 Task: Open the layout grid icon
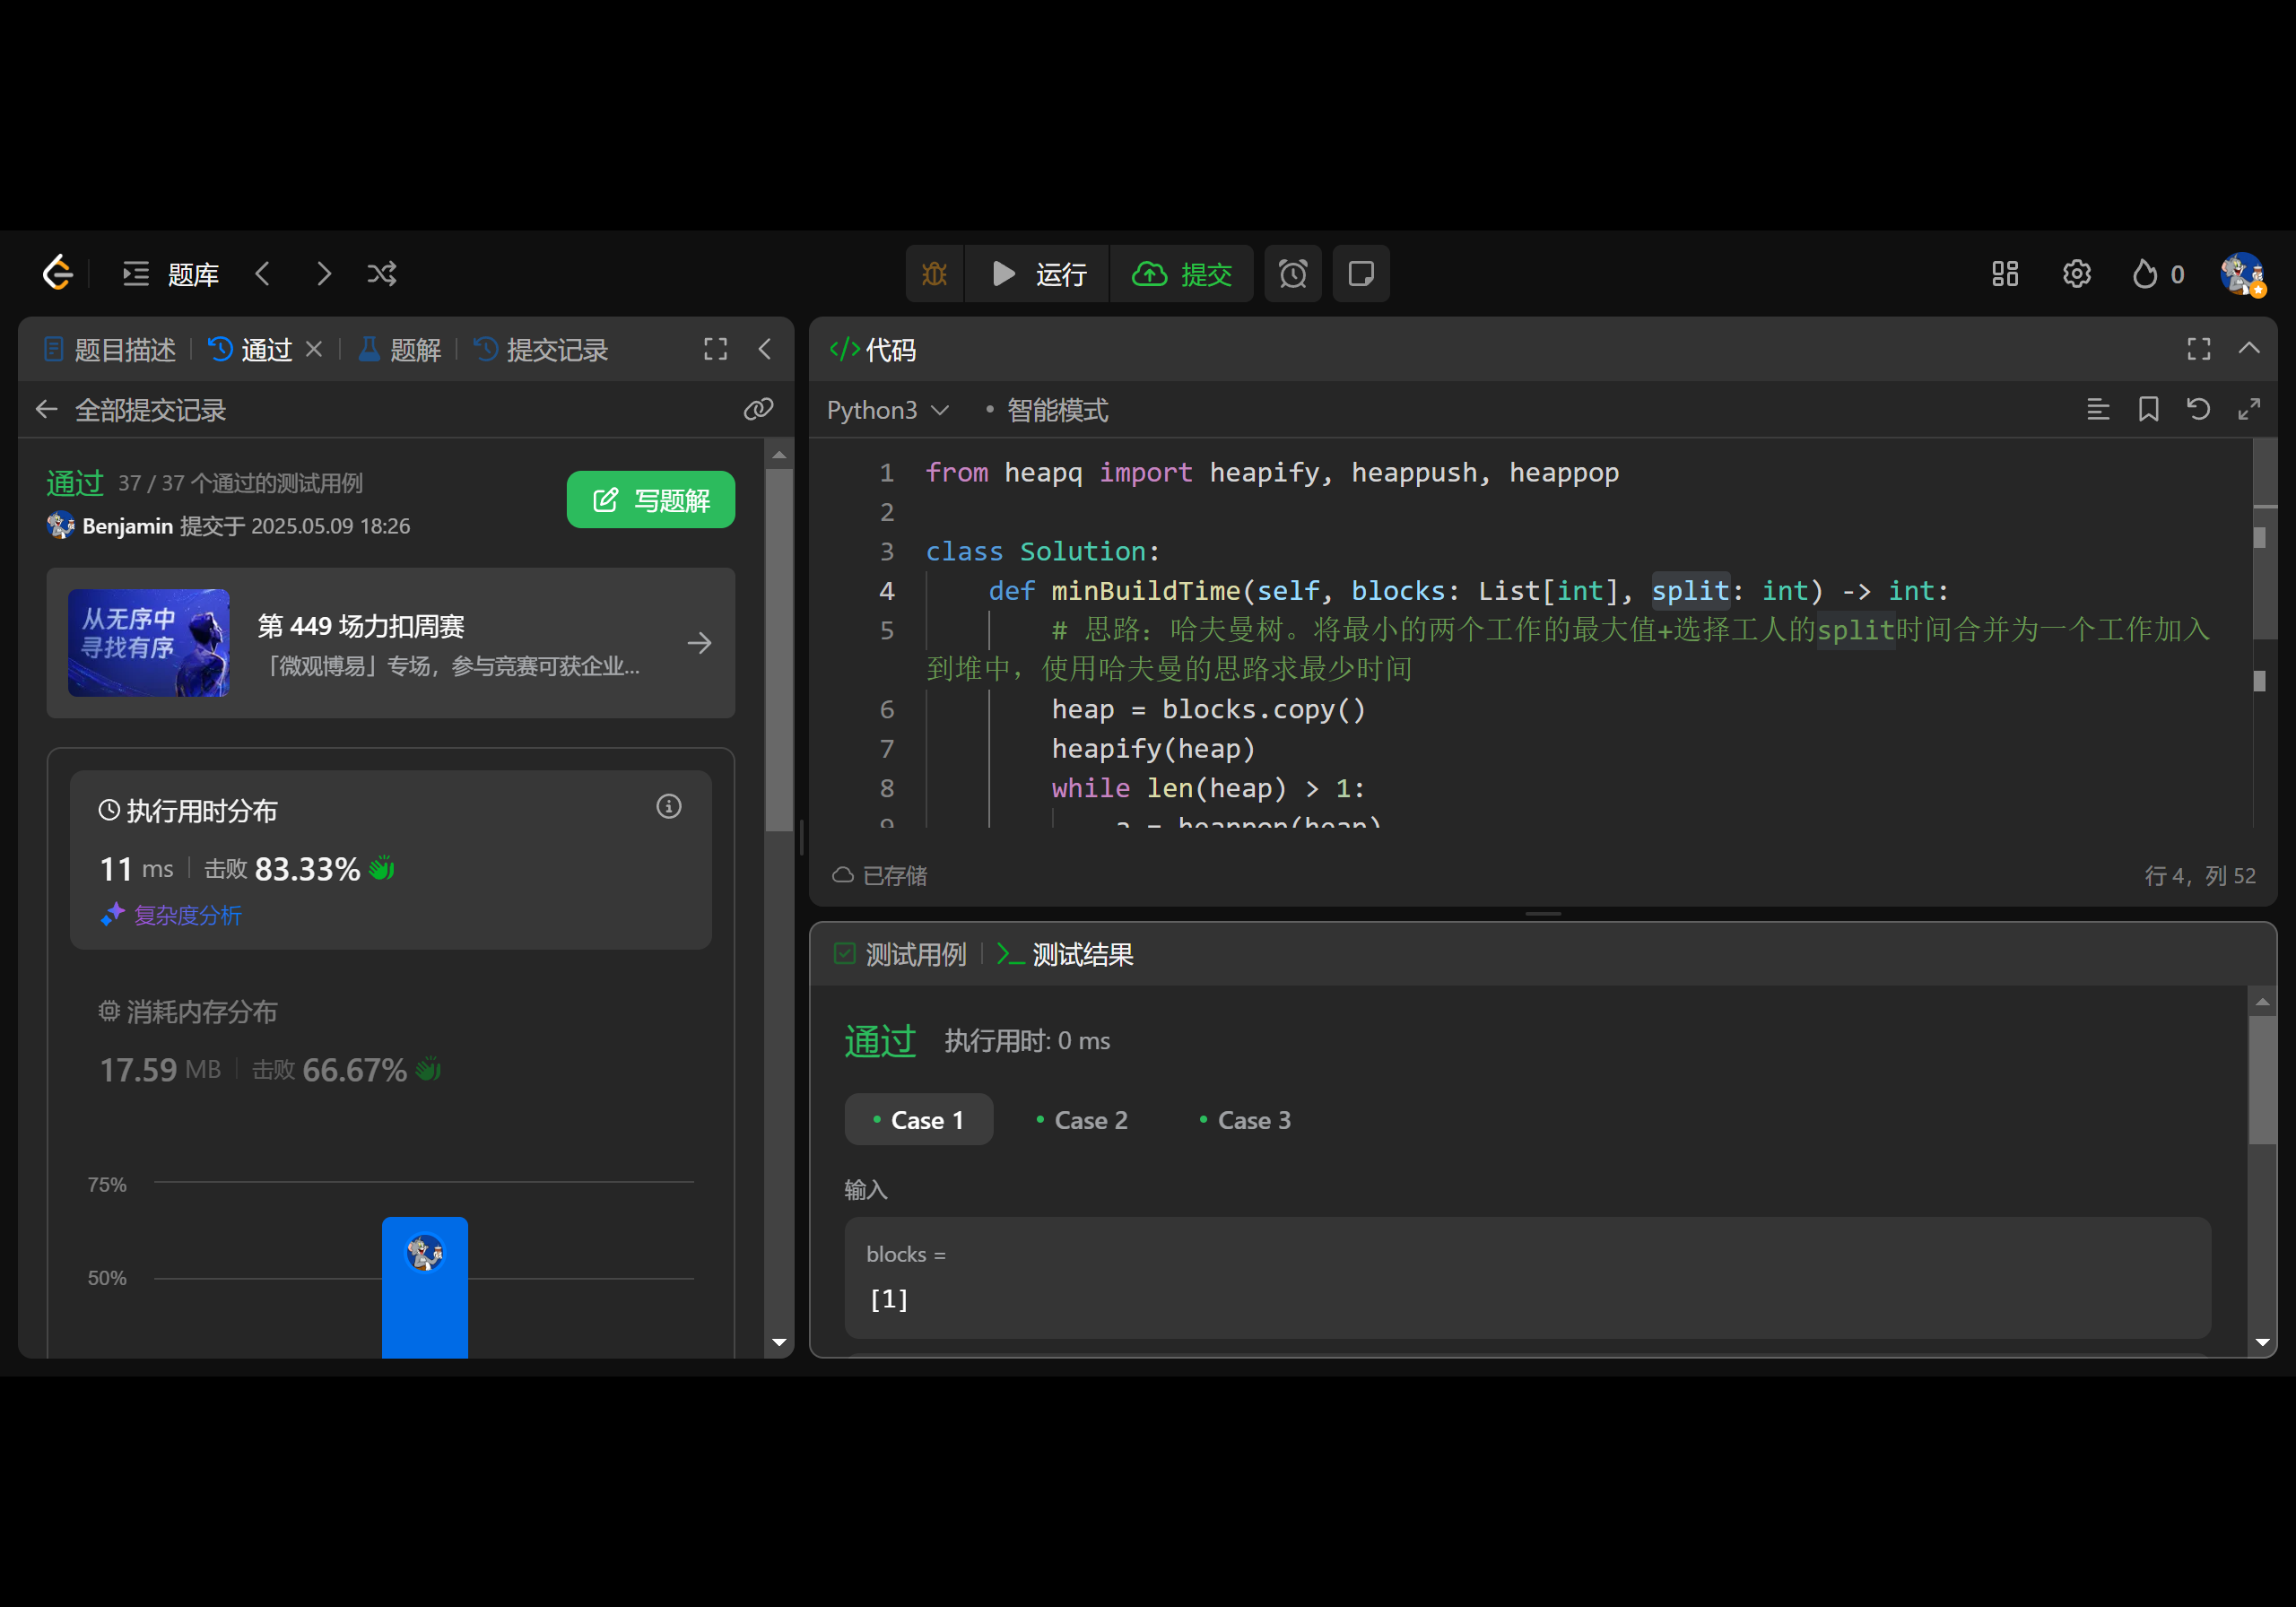click(x=2004, y=274)
